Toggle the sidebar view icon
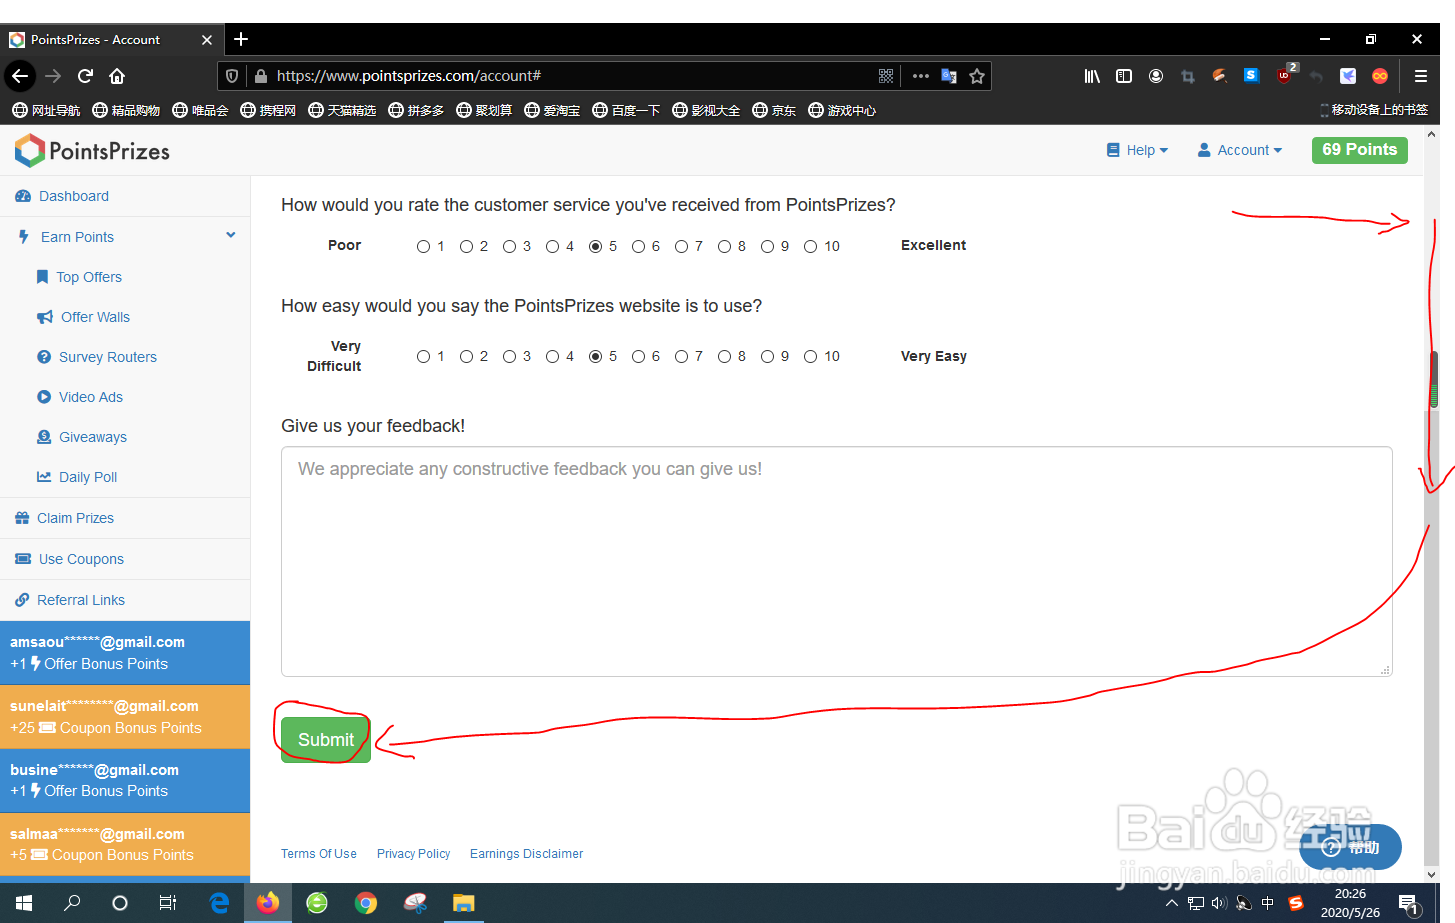Viewport: 1455px width, 923px height. click(x=1124, y=76)
